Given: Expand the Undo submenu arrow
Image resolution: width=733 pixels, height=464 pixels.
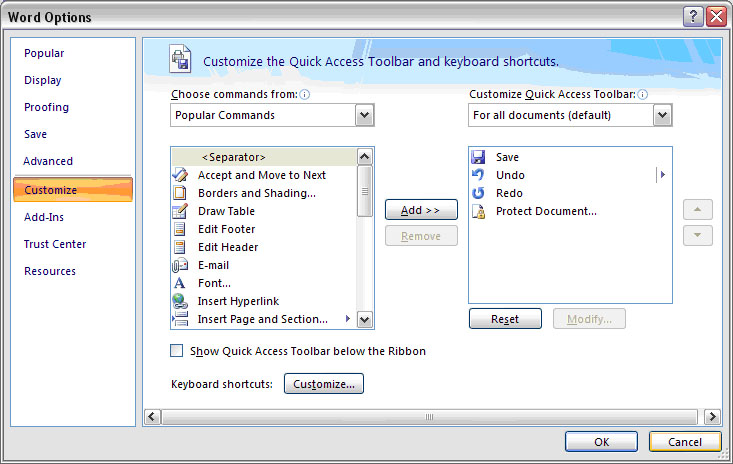Looking at the screenshot, I should click(662, 175).
